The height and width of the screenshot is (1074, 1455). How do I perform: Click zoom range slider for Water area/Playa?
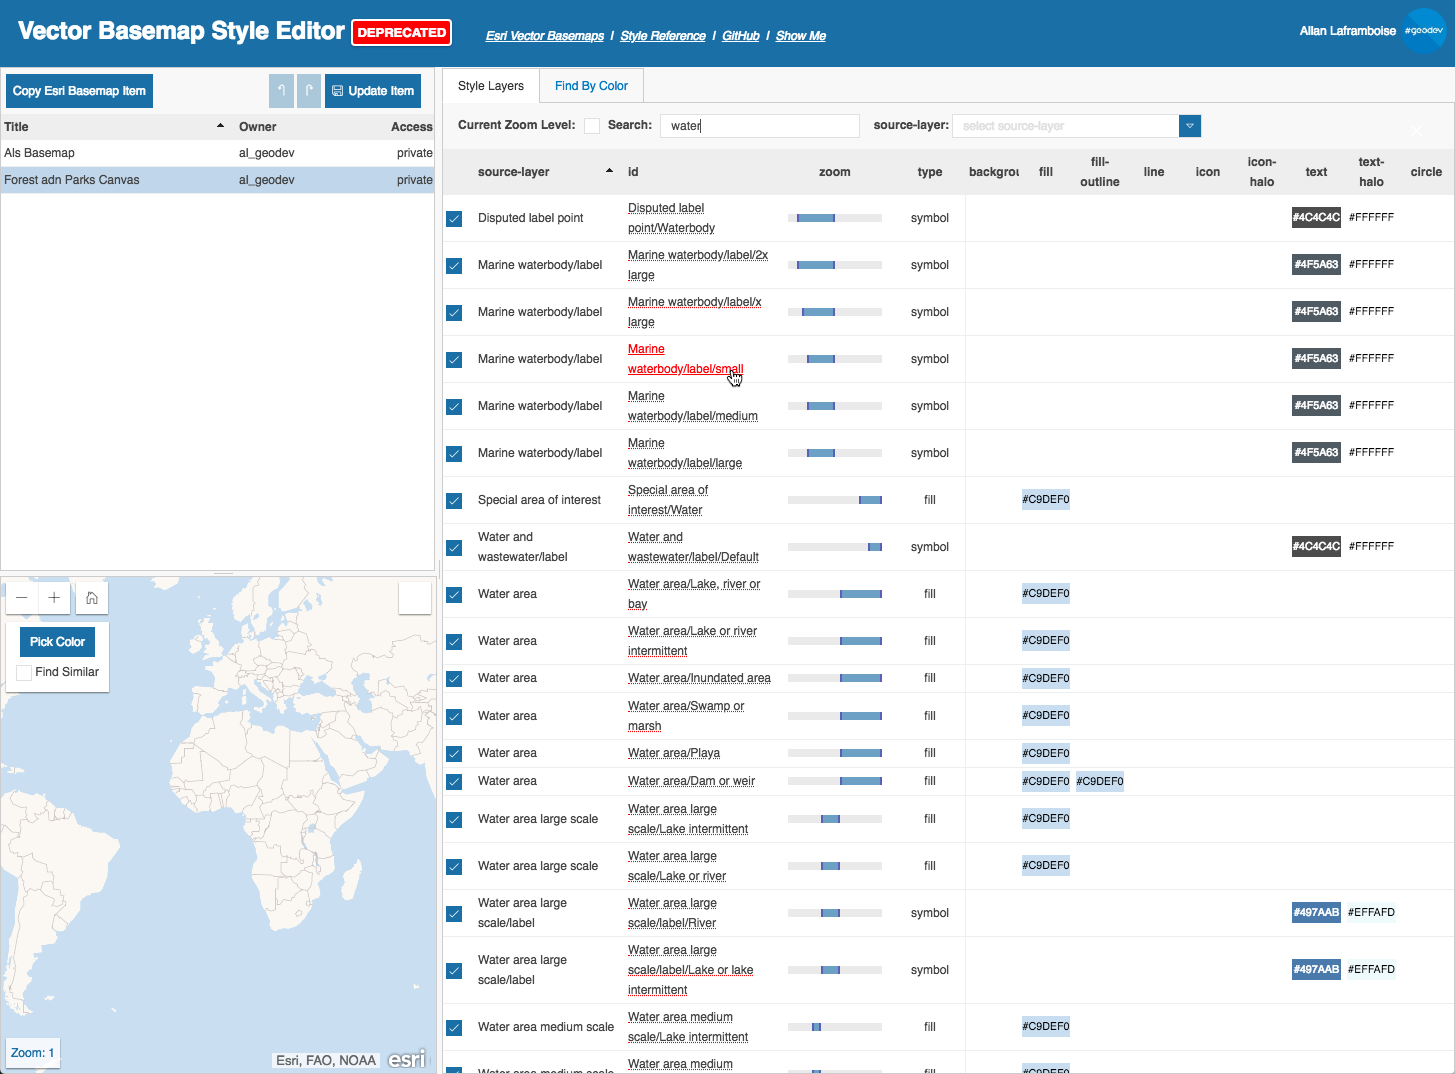tap(835, 753)
